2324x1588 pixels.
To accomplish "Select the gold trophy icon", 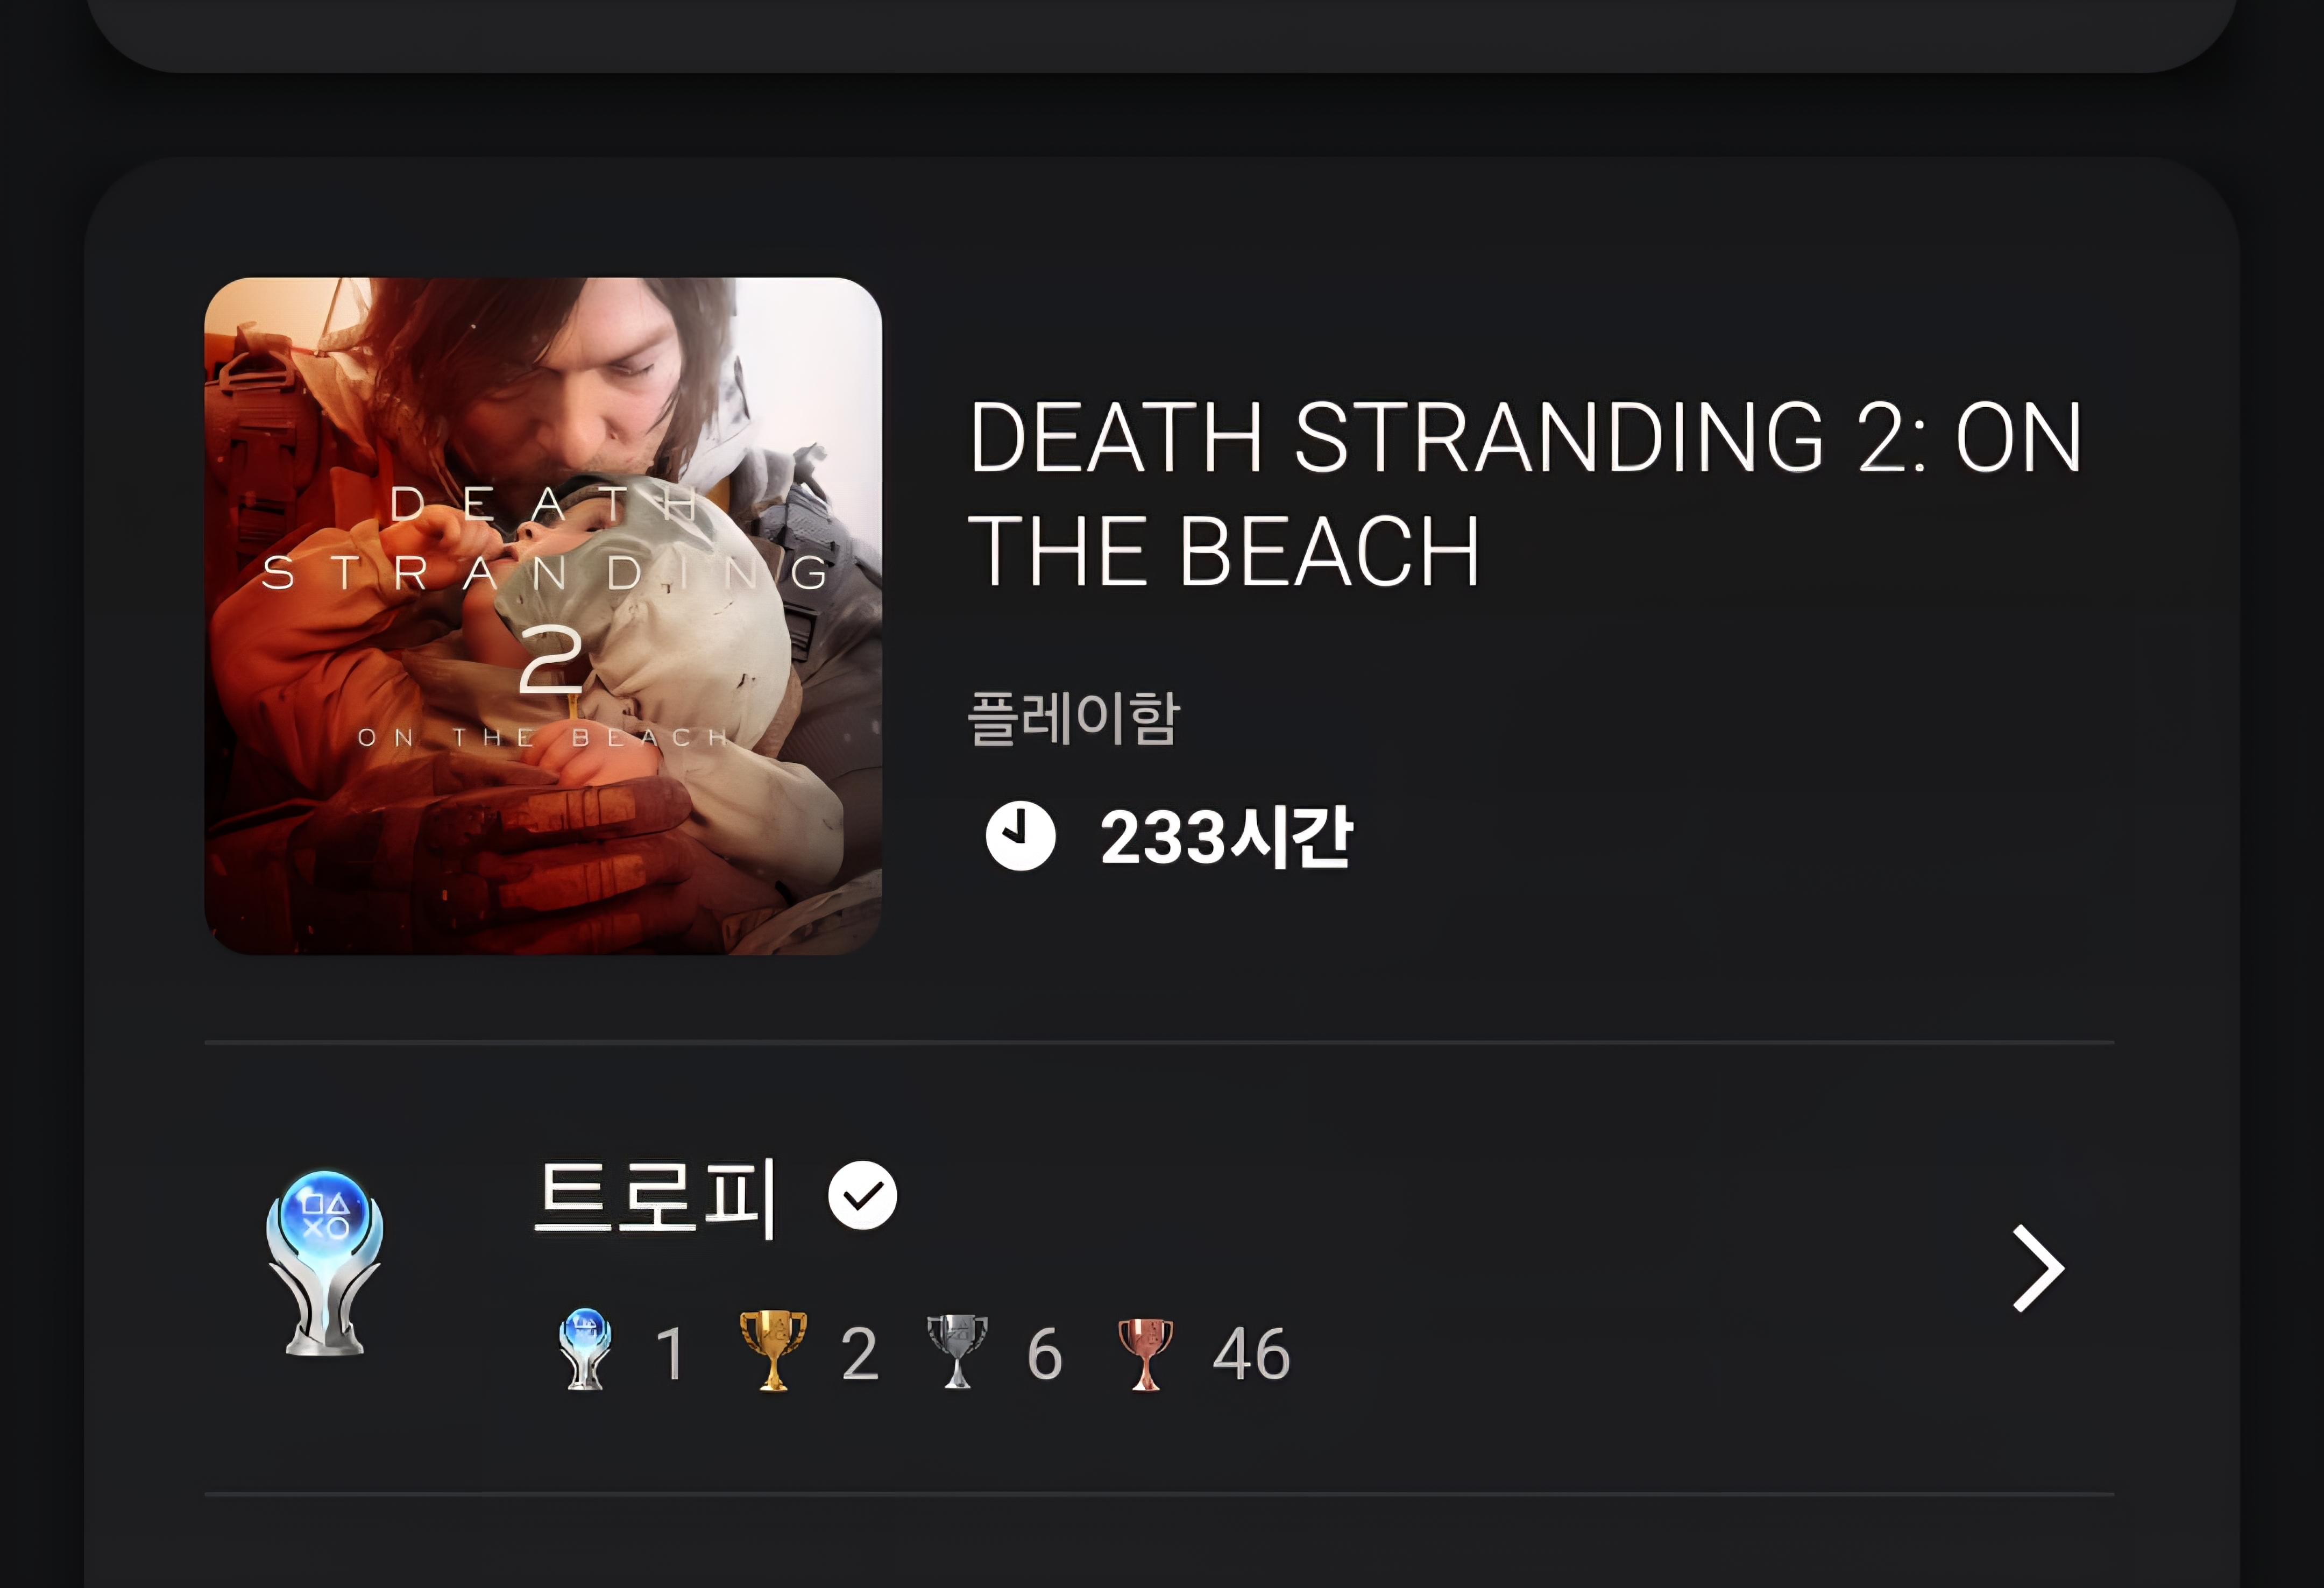I will pyautogui.click(x=772, y=1350).
